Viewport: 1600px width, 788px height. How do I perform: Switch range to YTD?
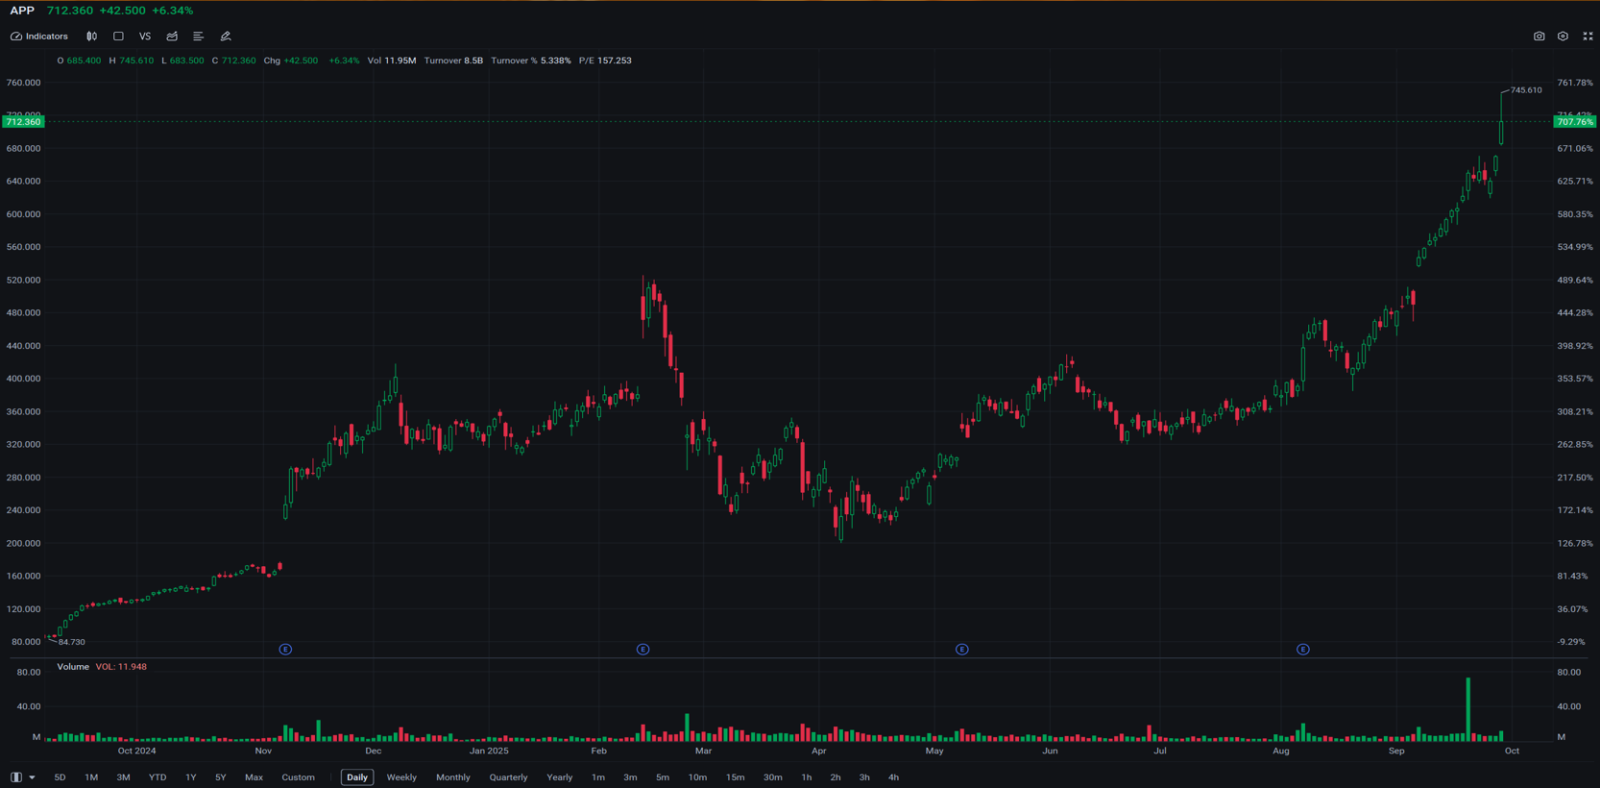point(157,777)
